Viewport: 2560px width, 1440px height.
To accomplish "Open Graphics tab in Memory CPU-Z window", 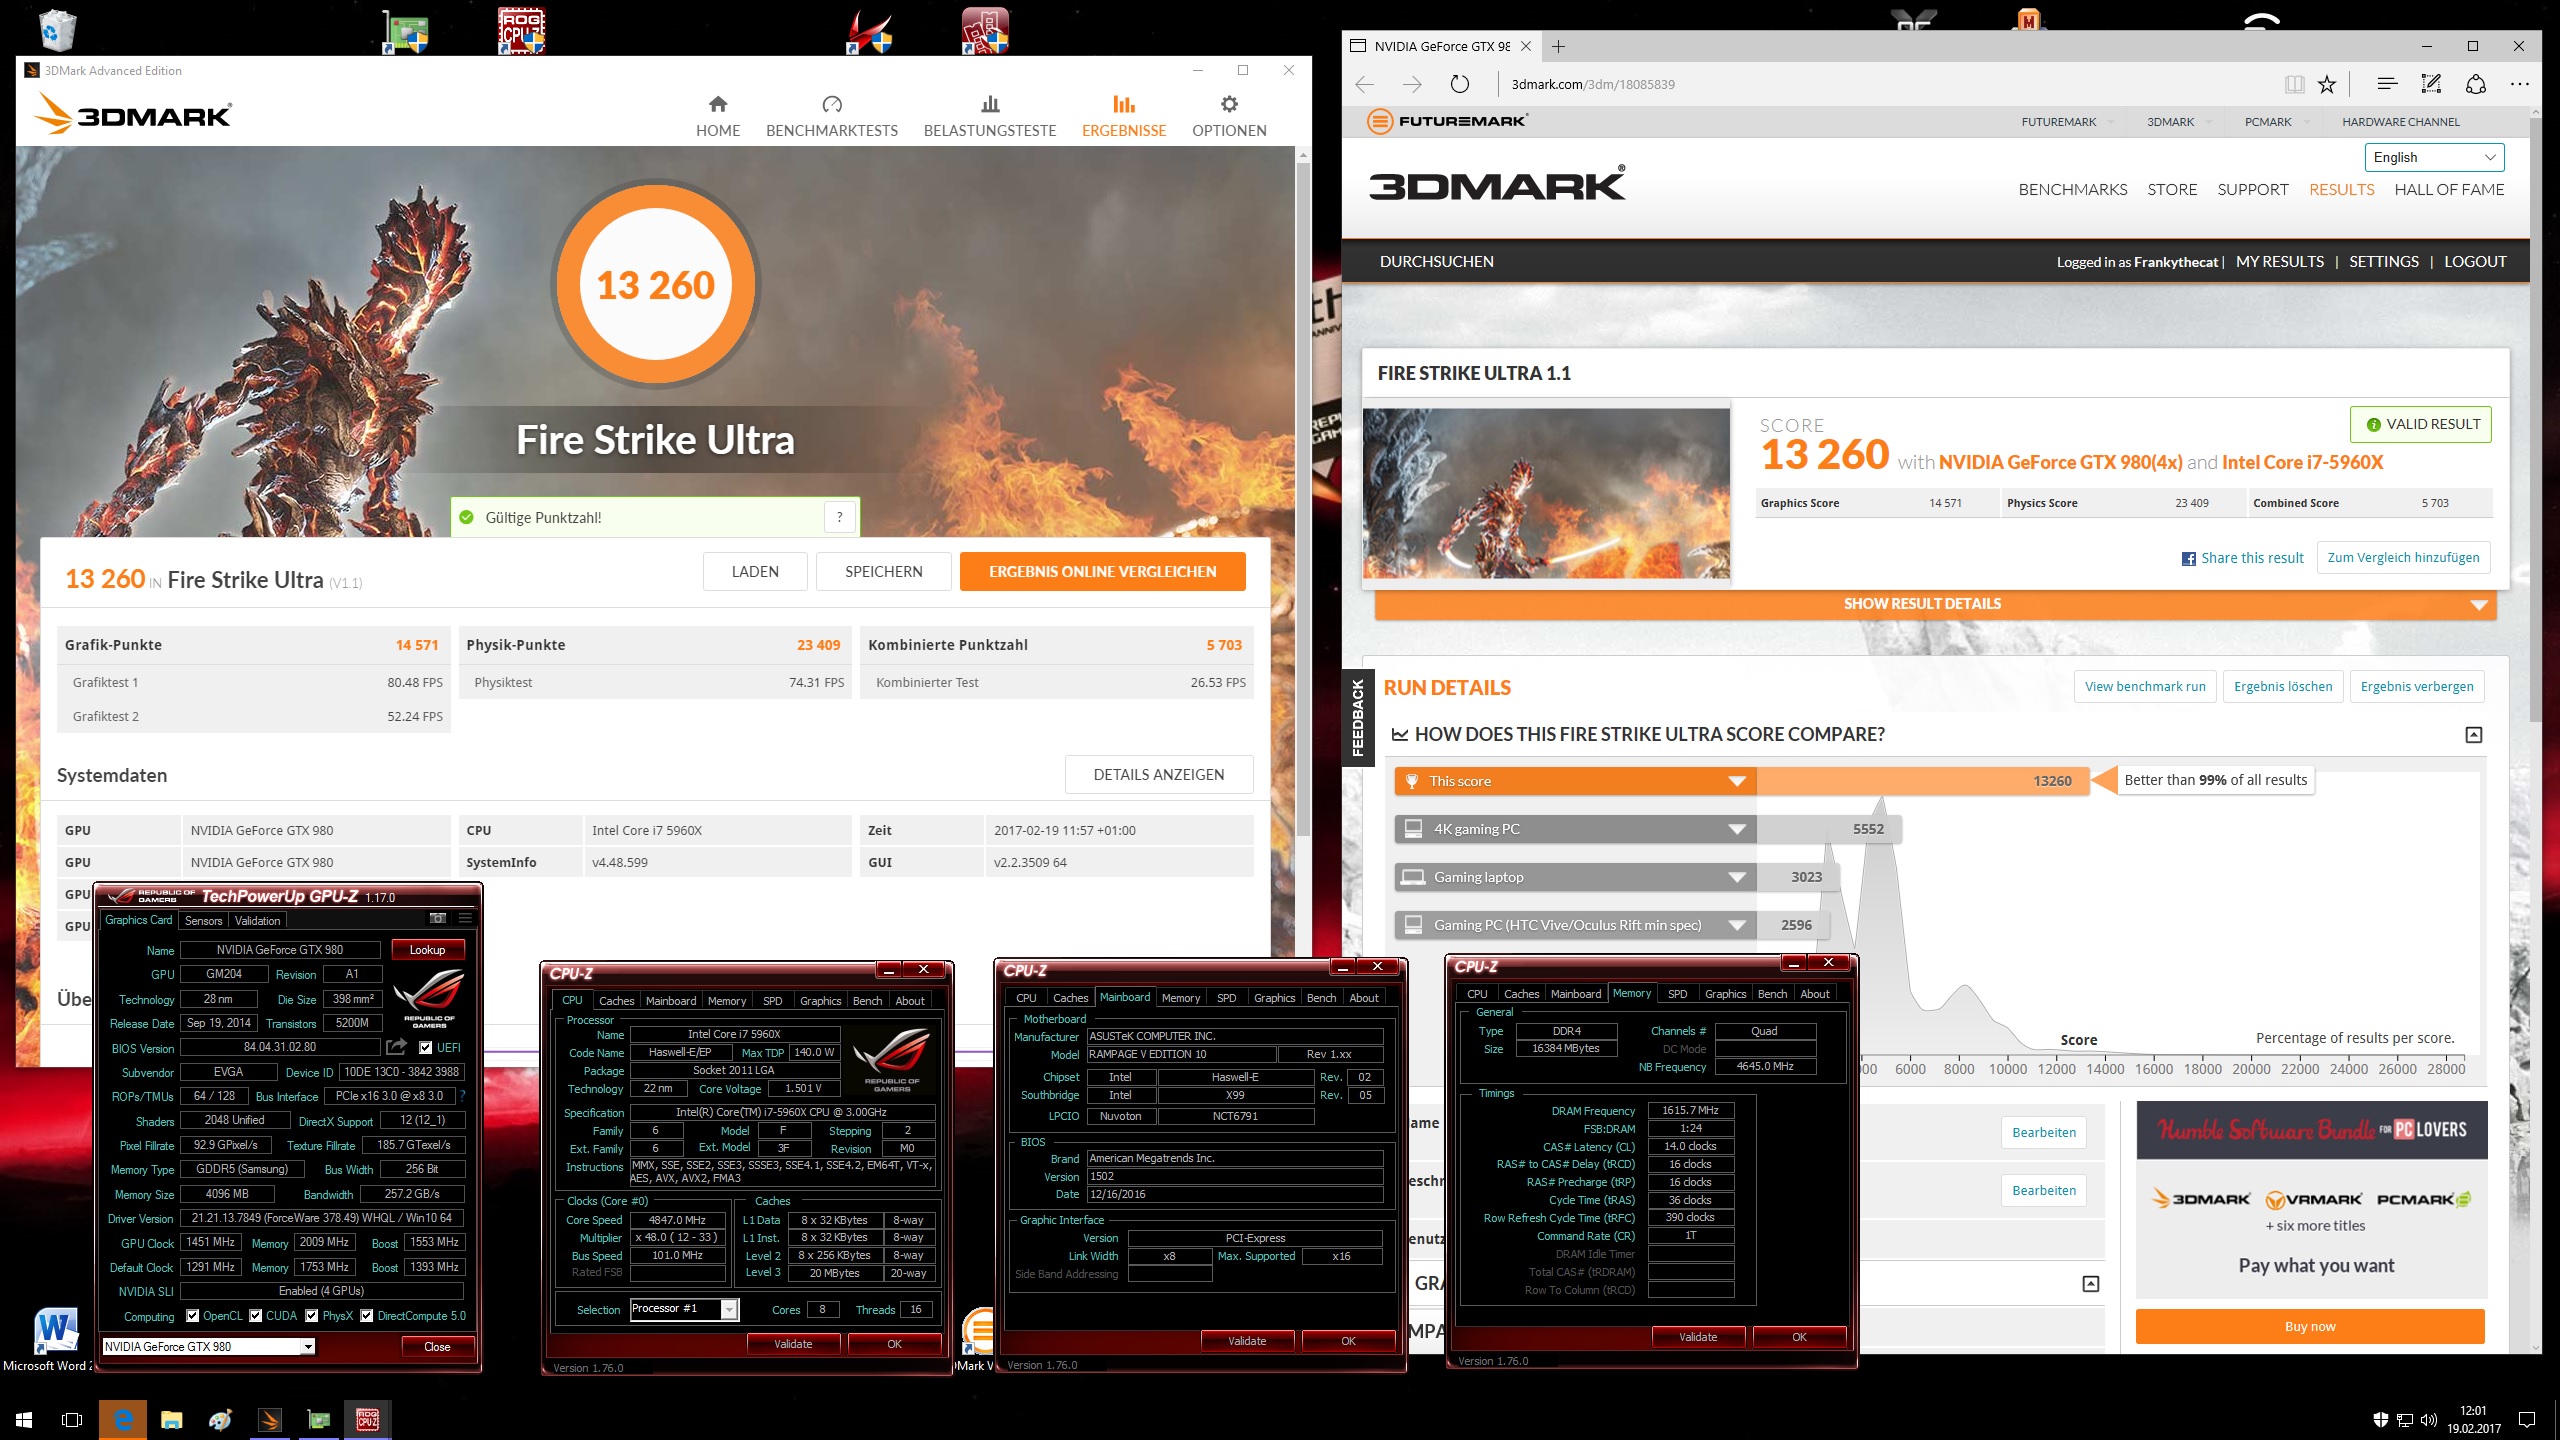I will point(1726,994).
